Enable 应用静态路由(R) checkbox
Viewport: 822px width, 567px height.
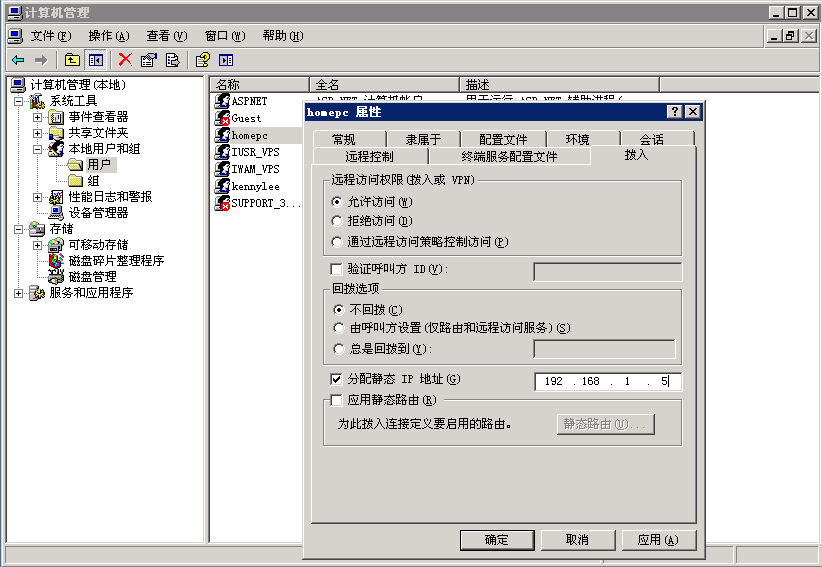coord(336,400)
